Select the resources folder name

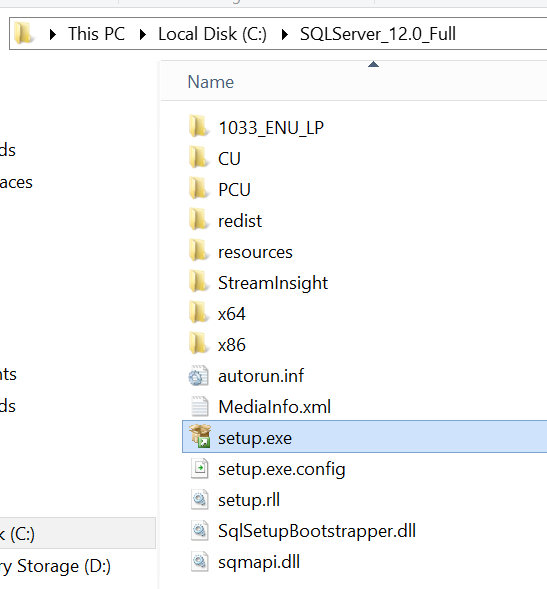coord(255,252)
